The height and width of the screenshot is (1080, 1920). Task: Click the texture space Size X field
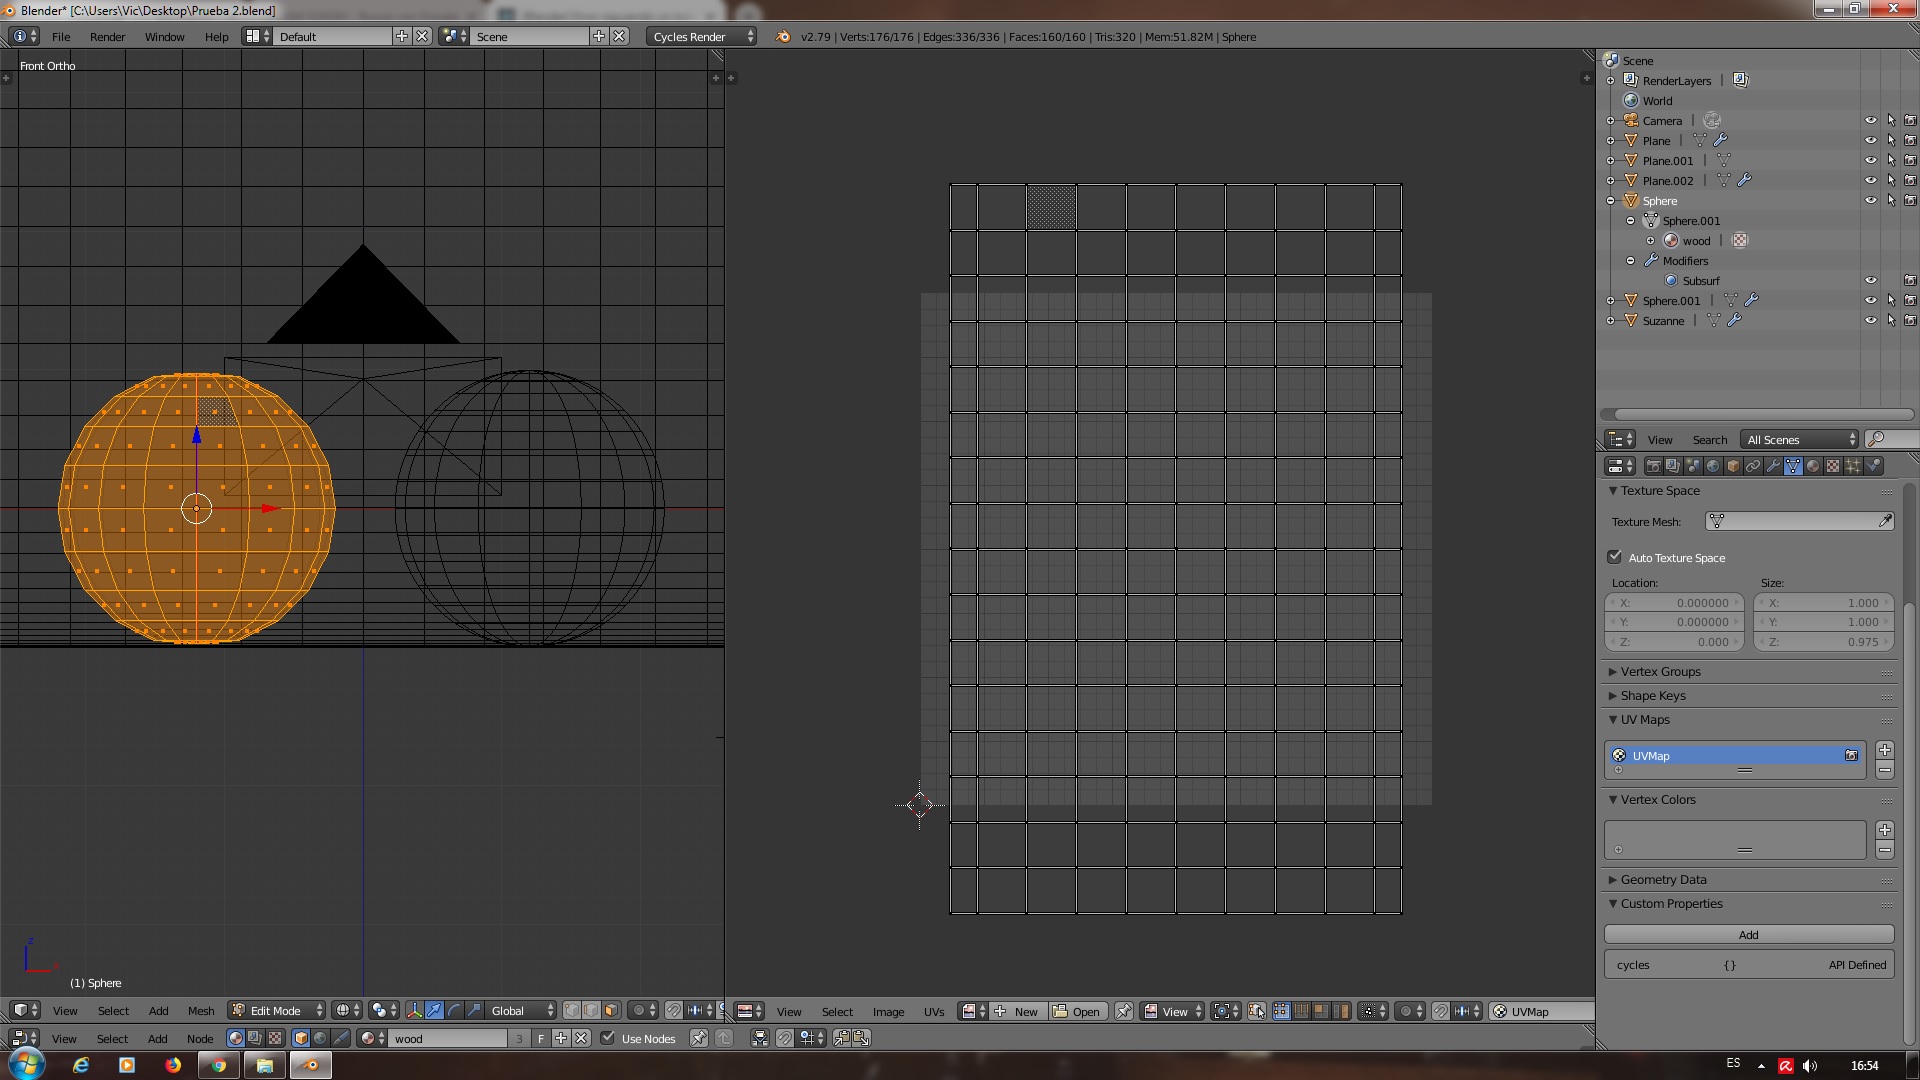point(1823,602)
